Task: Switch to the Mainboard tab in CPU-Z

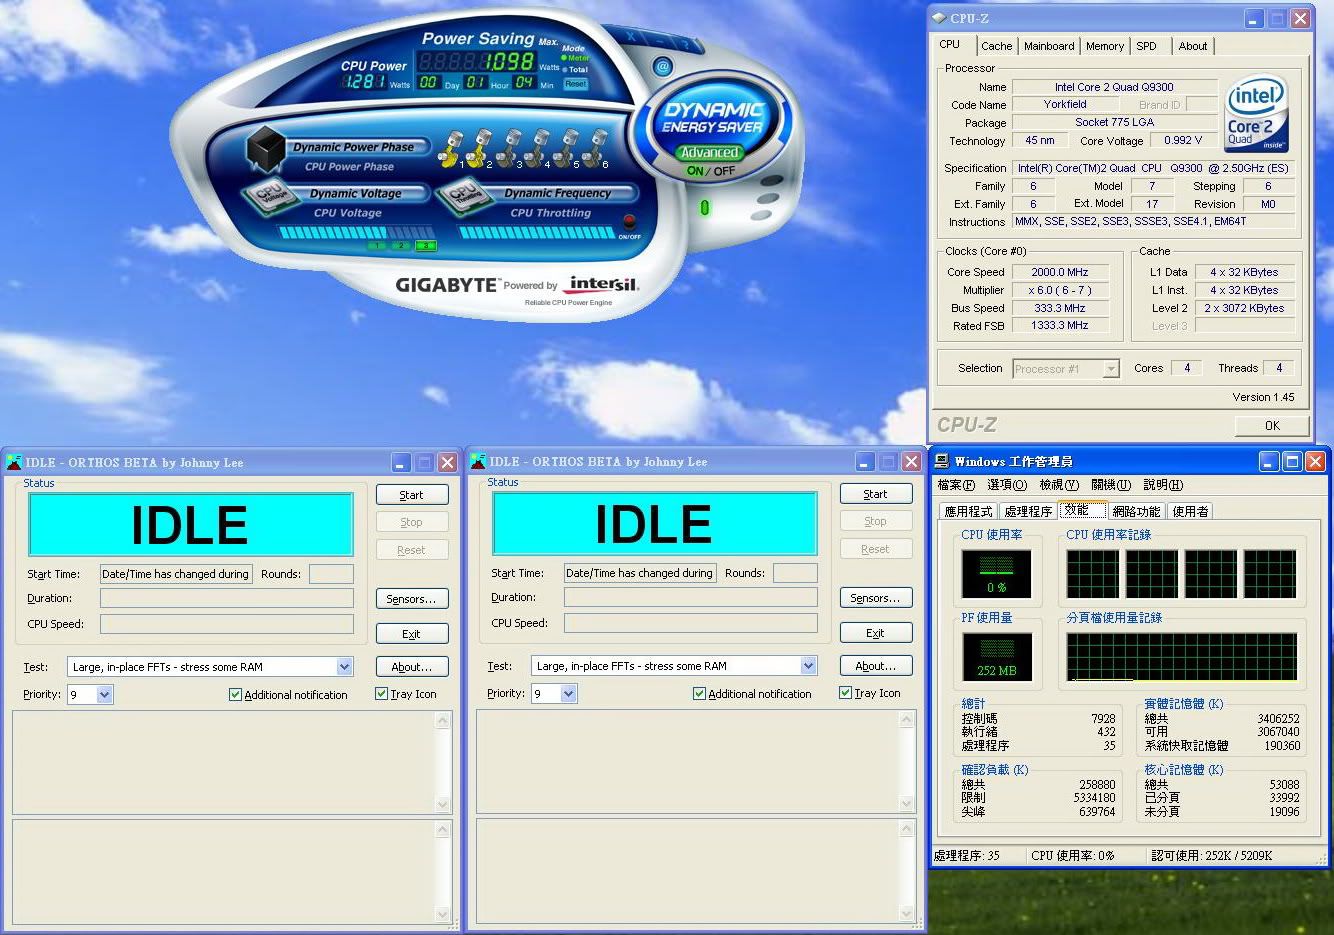Action: click(1049, 46)
